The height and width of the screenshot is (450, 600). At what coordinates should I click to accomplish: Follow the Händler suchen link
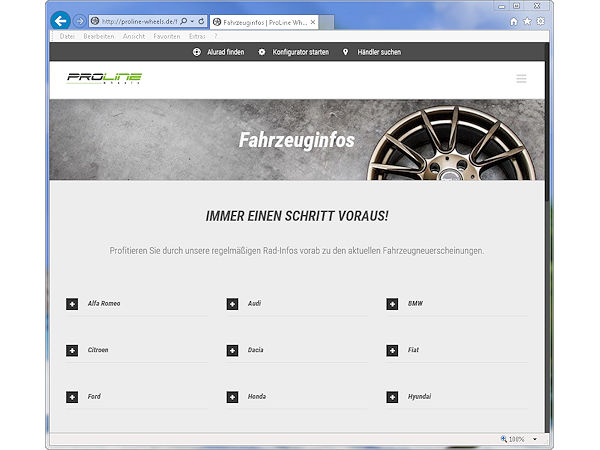379,52
